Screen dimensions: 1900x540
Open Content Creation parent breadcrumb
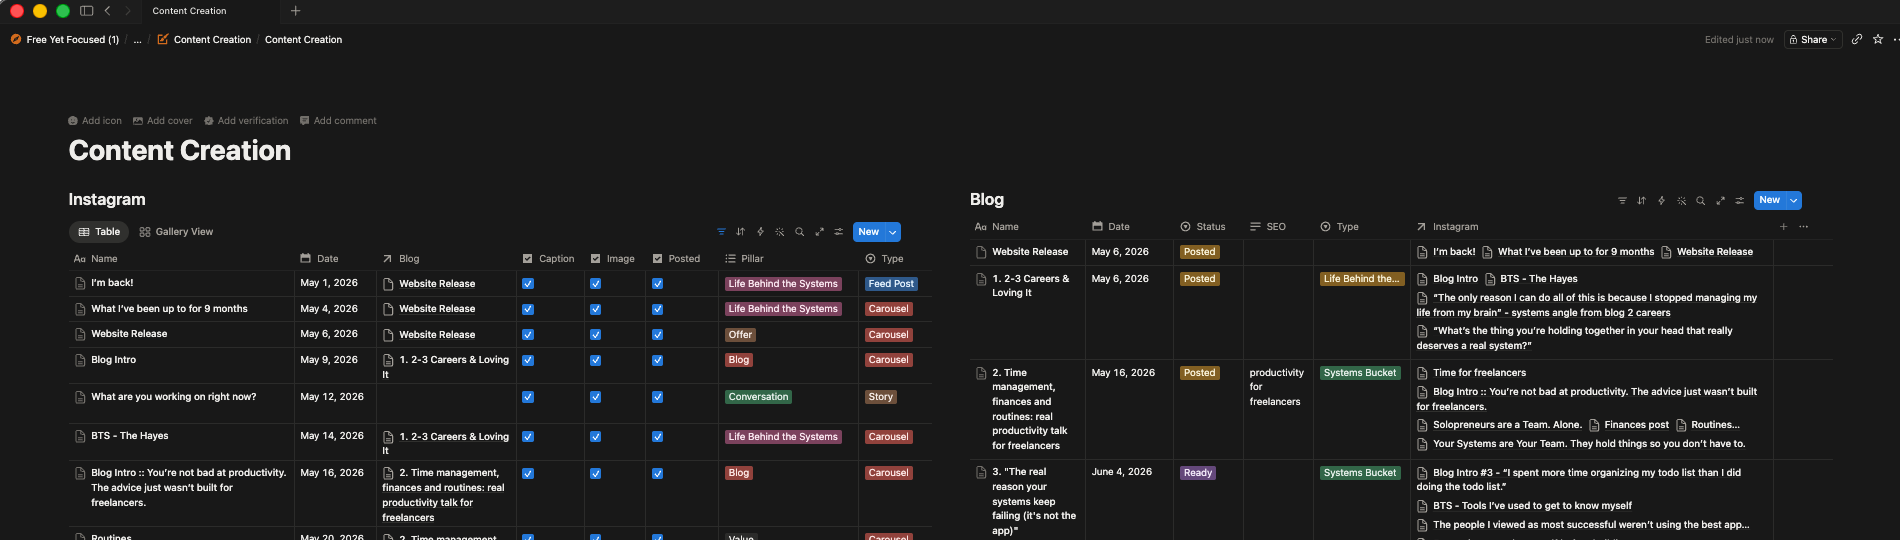[204, 40]
